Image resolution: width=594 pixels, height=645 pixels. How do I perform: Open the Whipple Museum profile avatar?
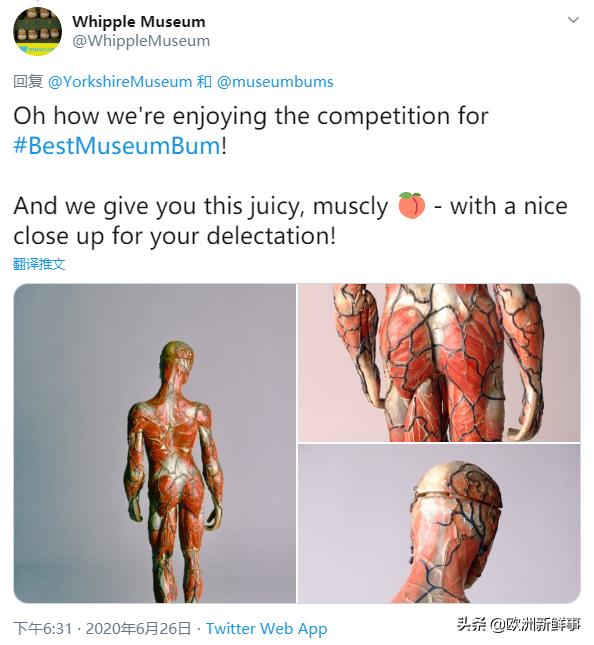click(37, 31)
